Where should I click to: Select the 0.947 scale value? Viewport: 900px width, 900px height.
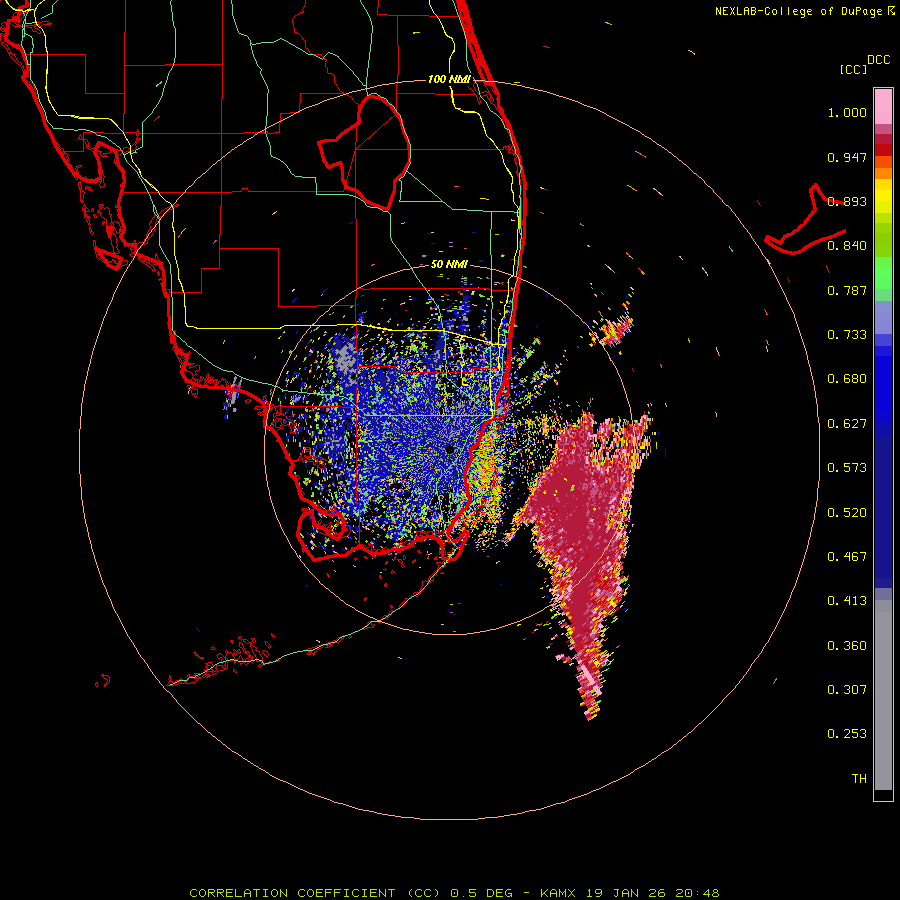point(847,157)
